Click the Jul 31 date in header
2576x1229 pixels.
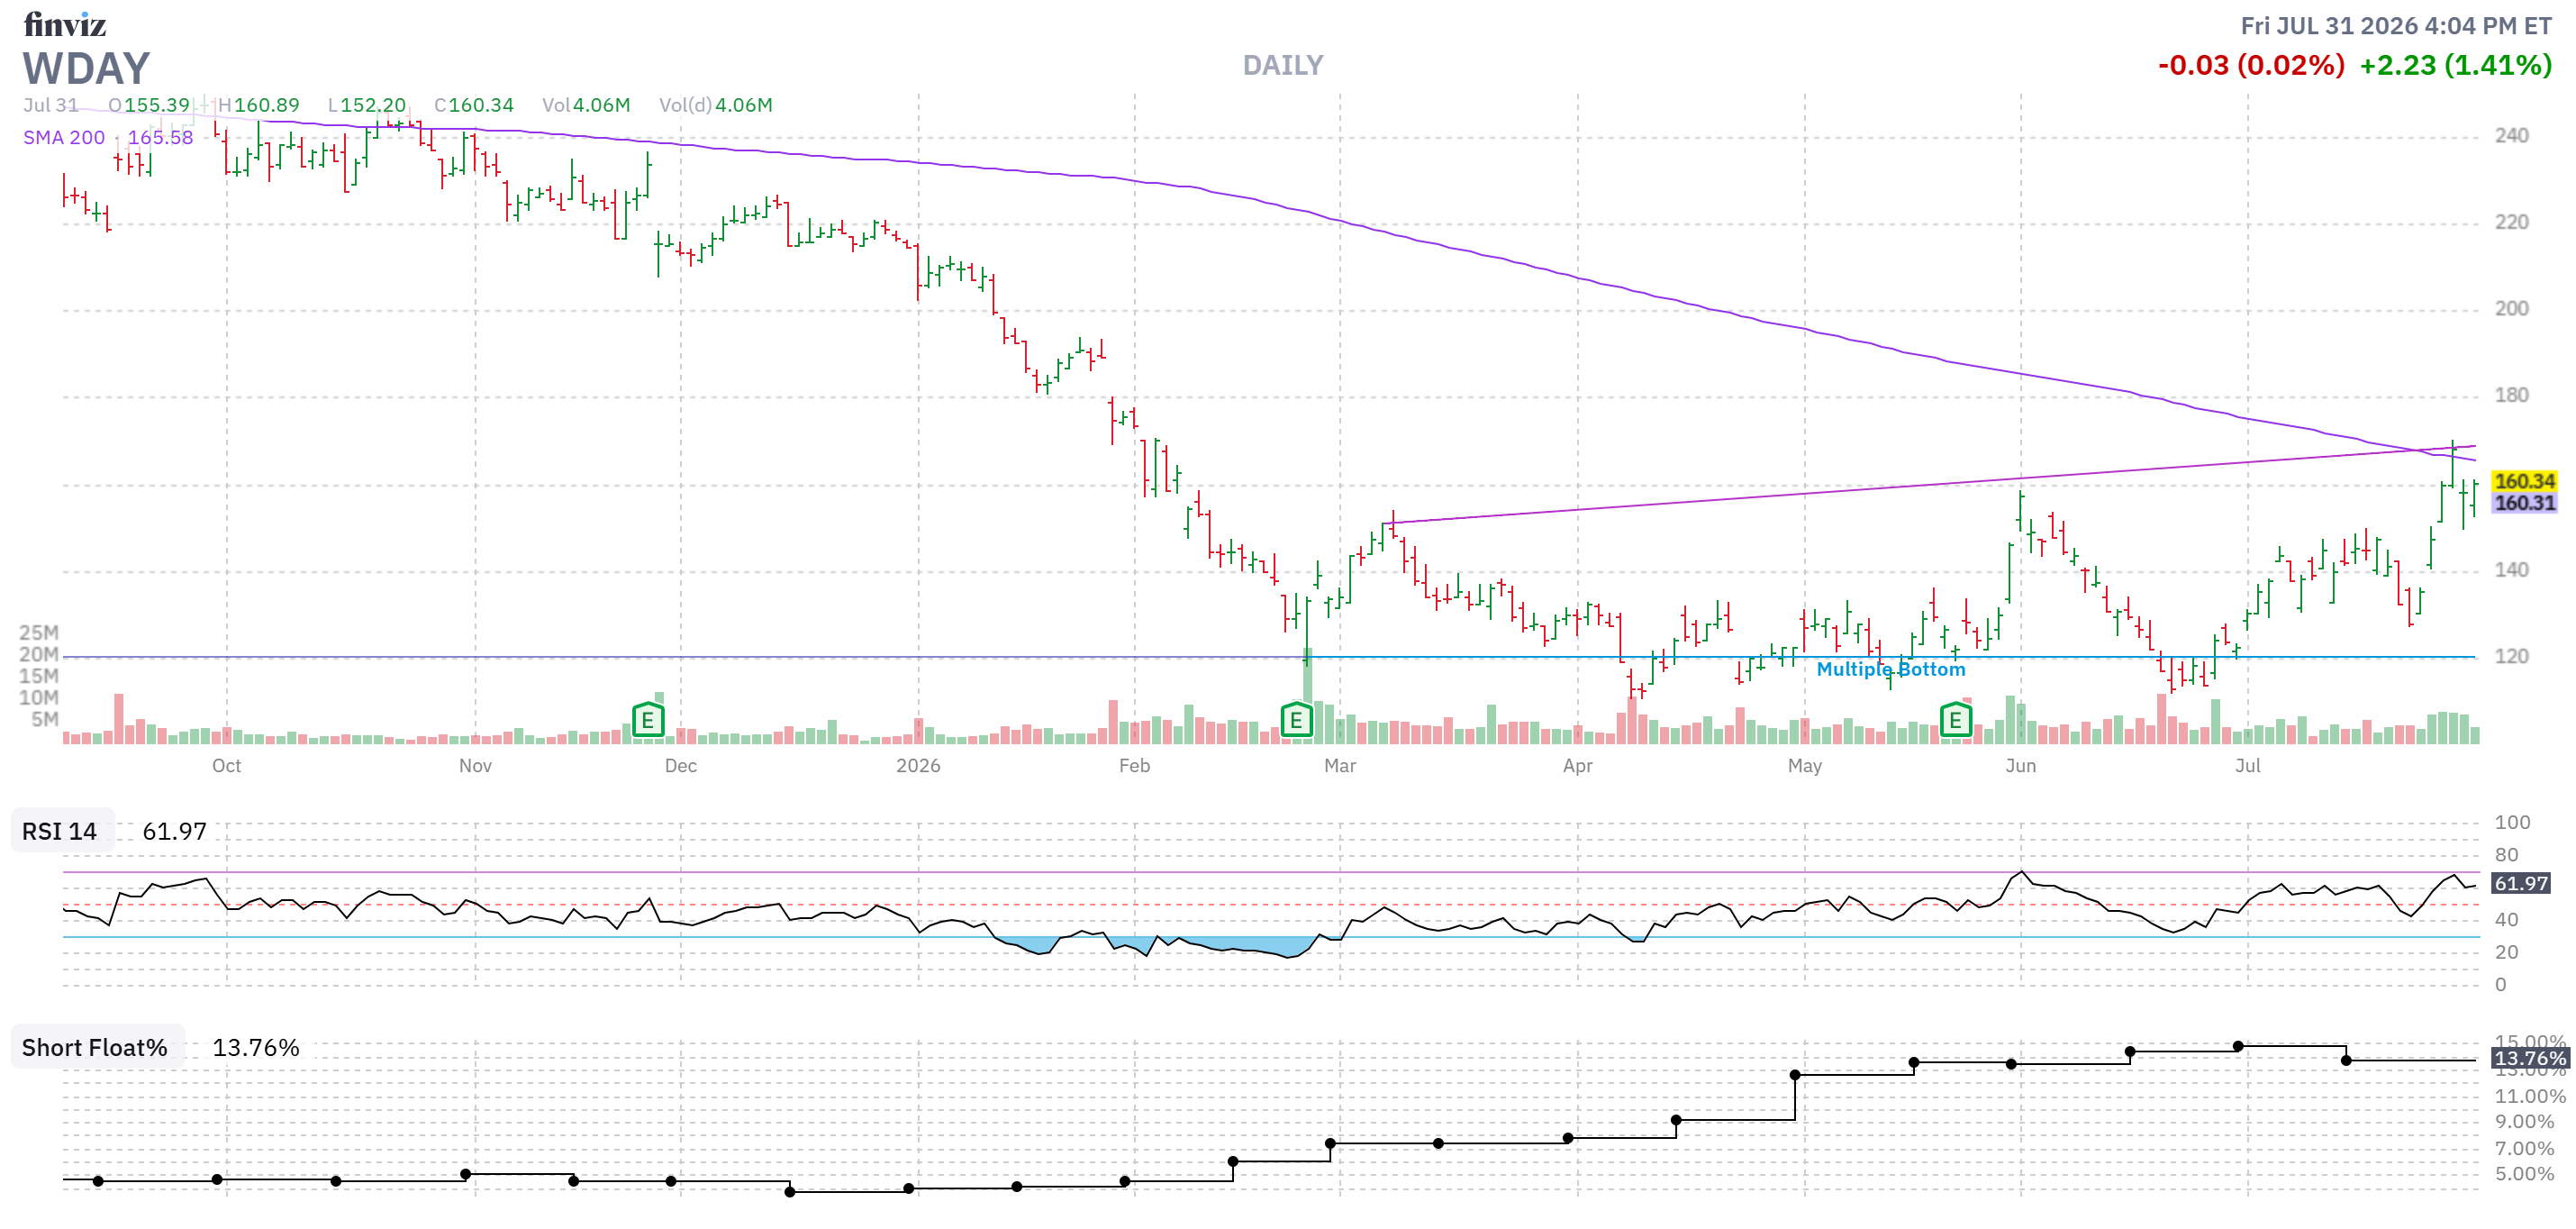coord(50,105)
